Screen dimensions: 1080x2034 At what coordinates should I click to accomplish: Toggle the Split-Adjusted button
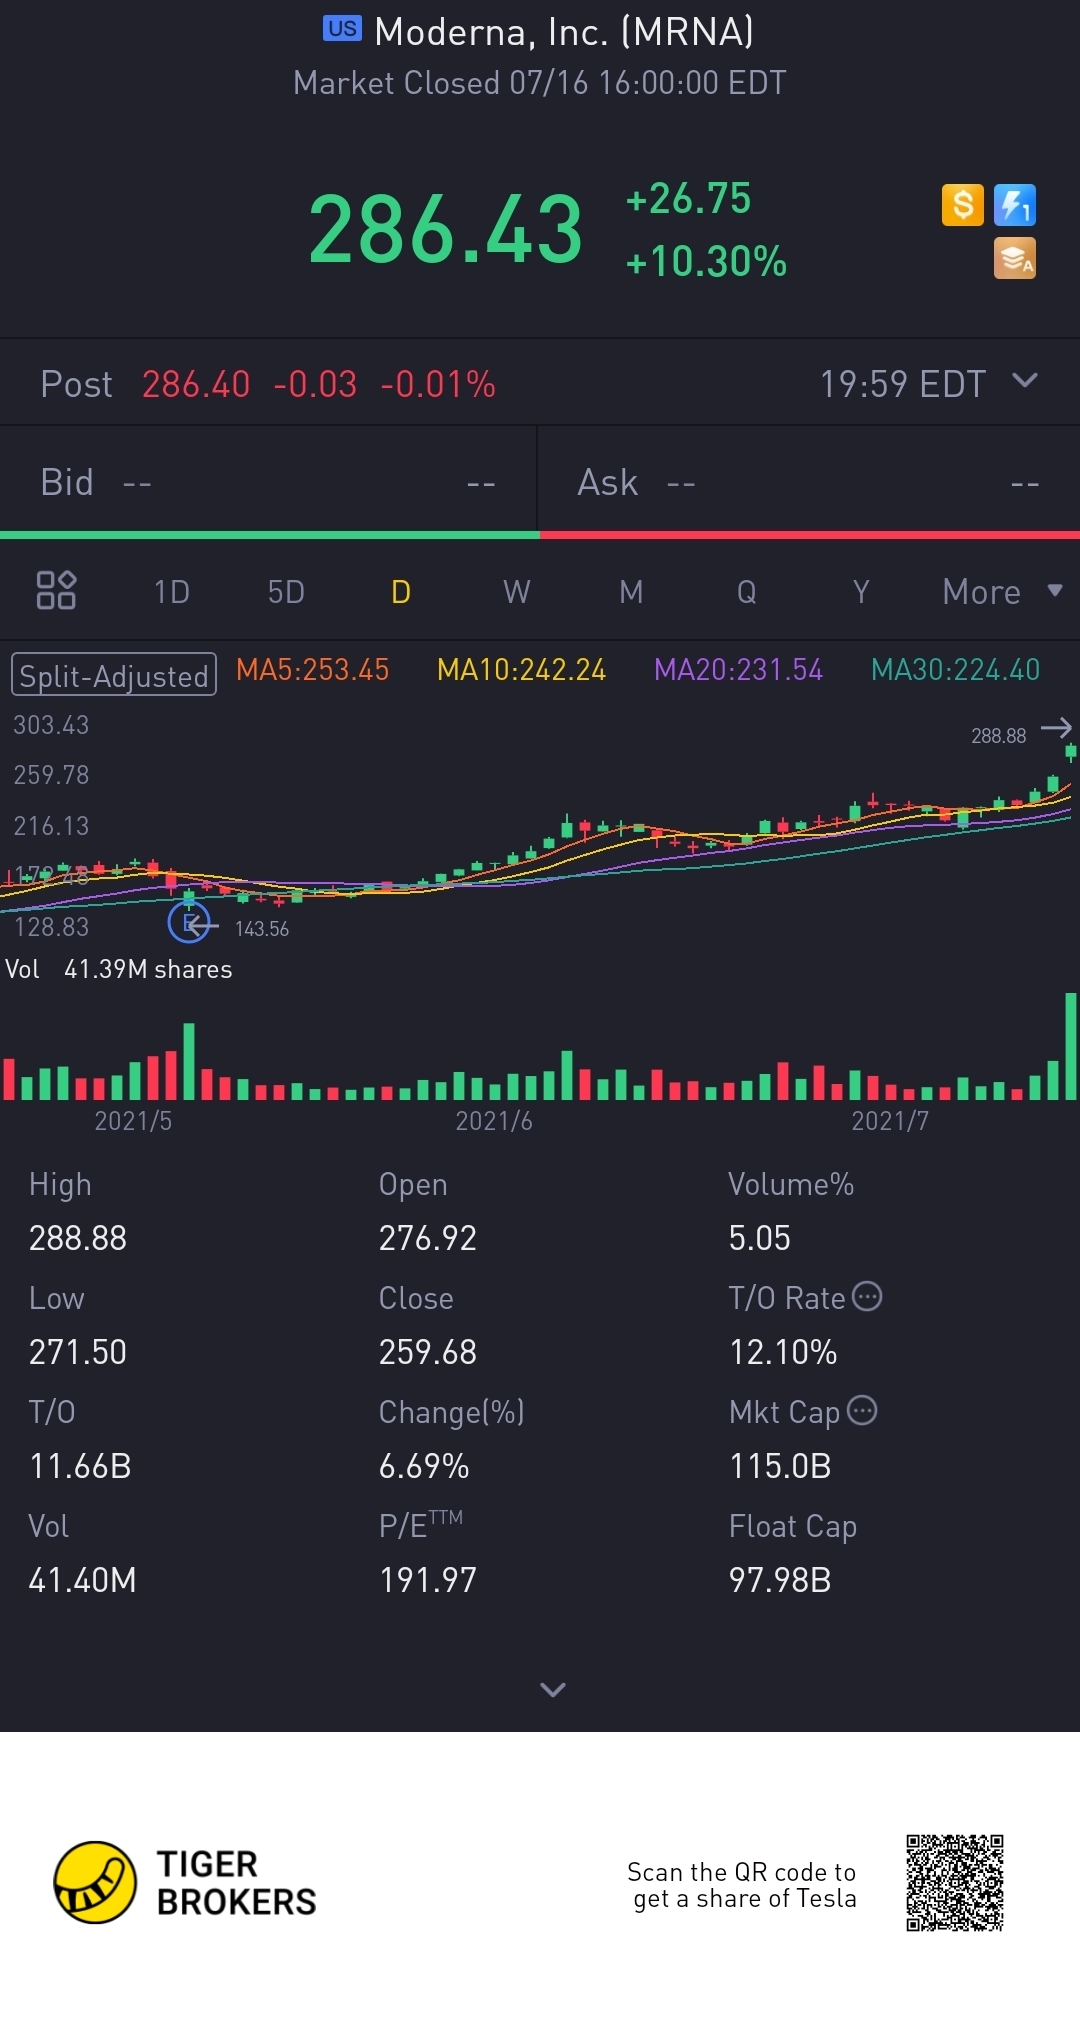[x=113, y=674]
